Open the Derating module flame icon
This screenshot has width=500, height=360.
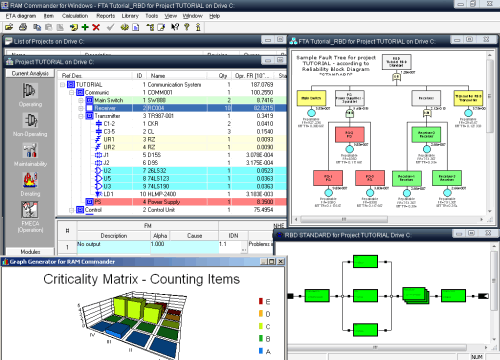click(x=30, y=180)
